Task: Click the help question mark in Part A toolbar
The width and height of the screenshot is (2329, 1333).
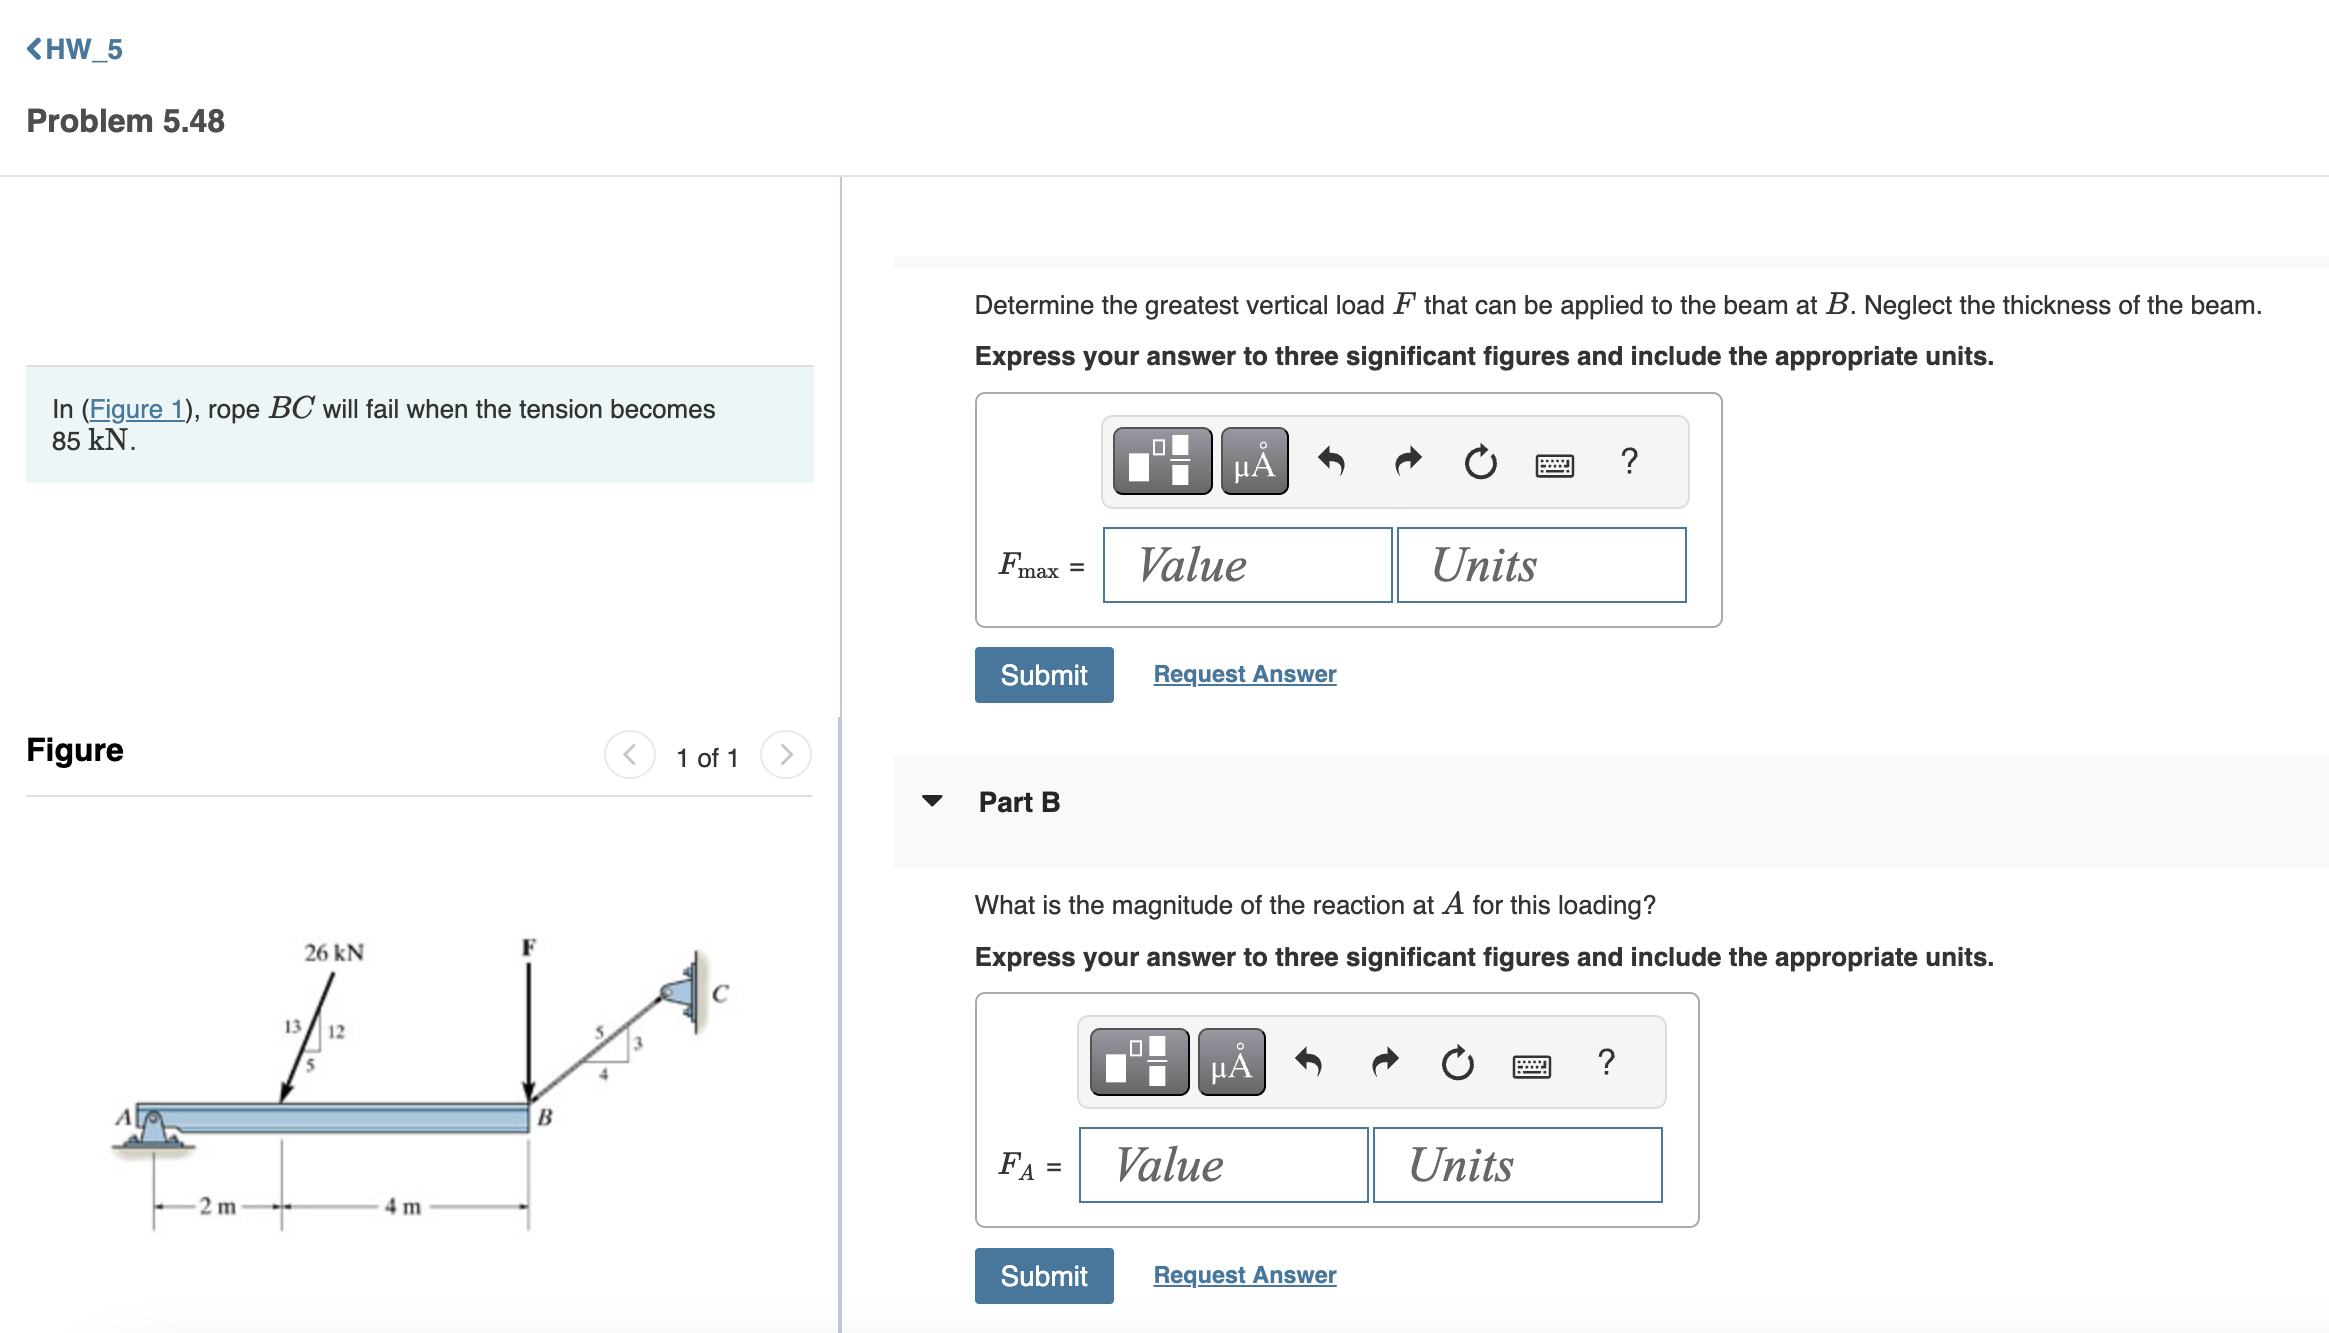Action: [x=1629, y=461]
